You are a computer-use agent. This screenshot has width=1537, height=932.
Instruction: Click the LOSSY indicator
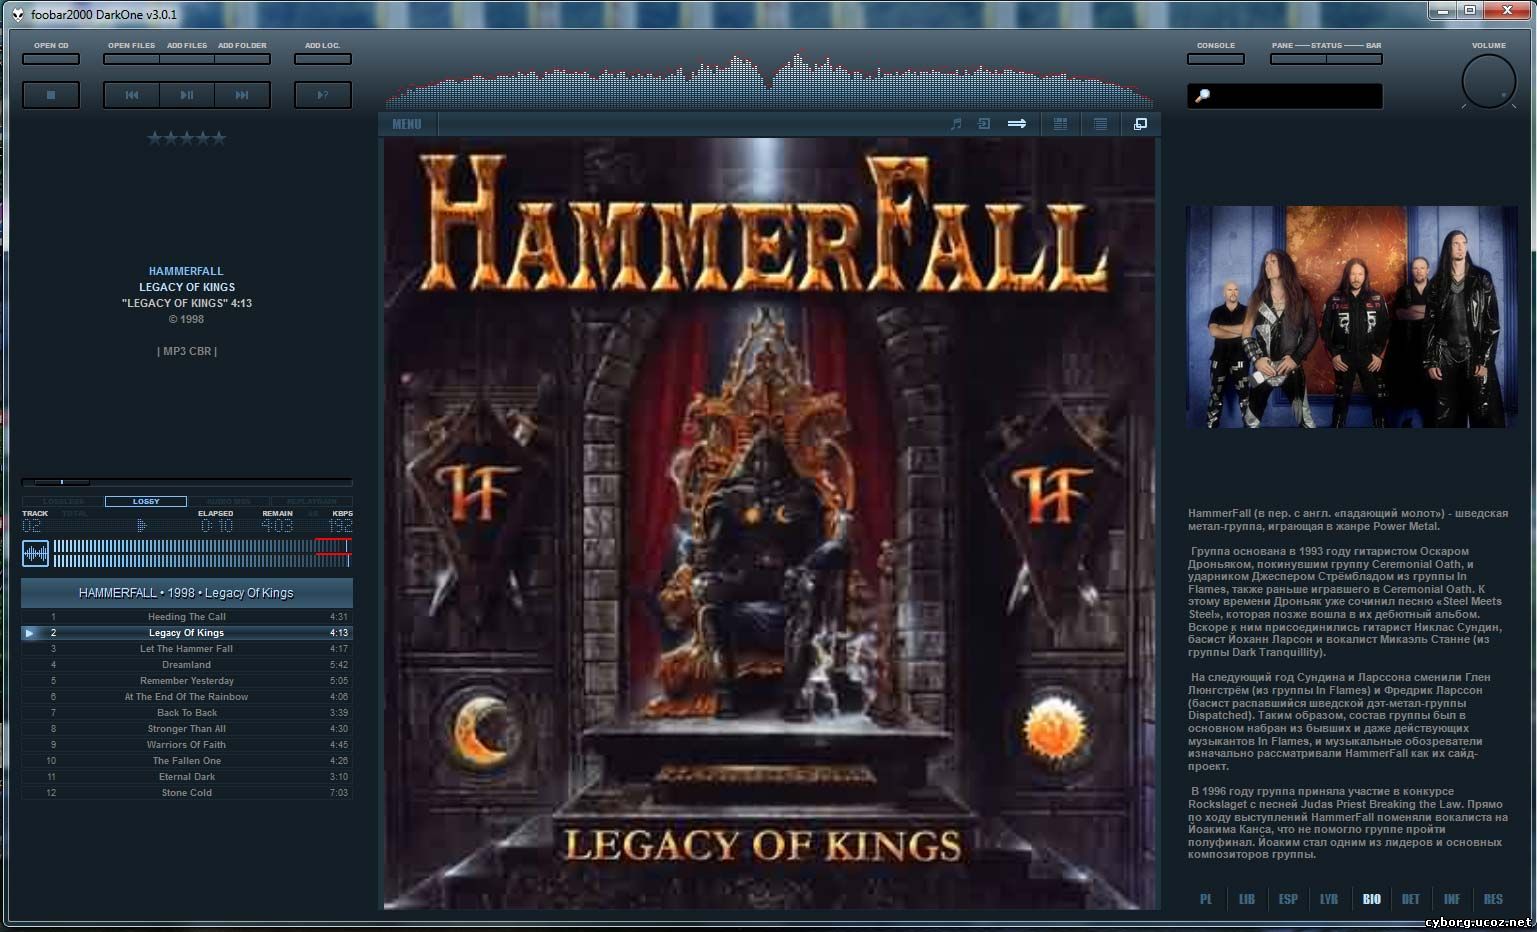tap(146, 501)
